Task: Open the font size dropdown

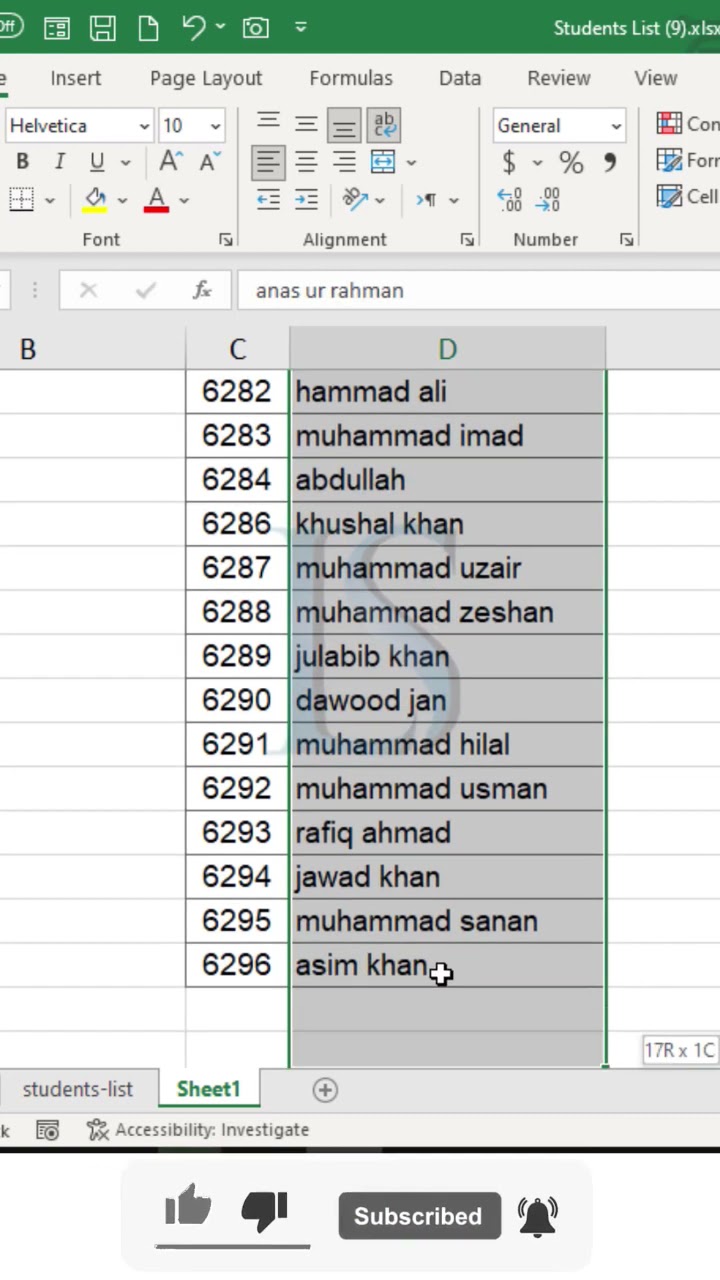Action: point(215,126)
